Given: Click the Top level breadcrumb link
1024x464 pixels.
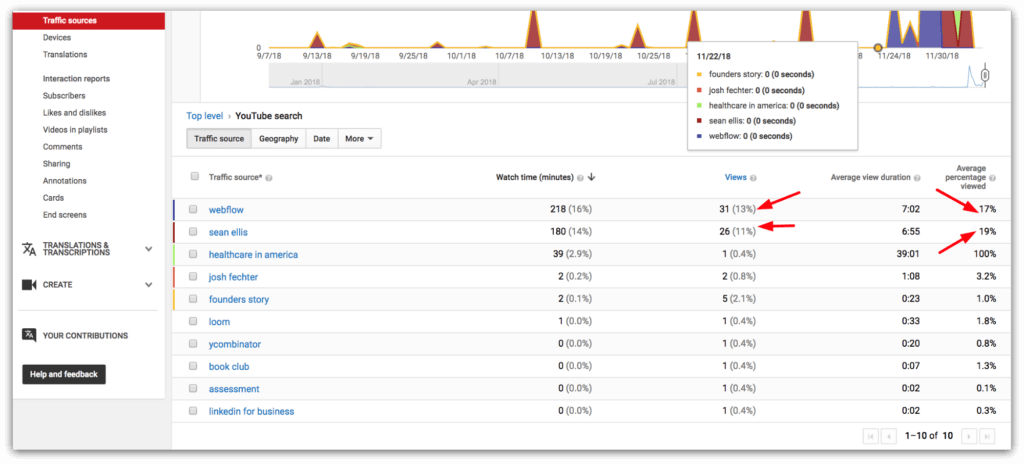Looking at the screenshot, I should (x=204, y=116).
